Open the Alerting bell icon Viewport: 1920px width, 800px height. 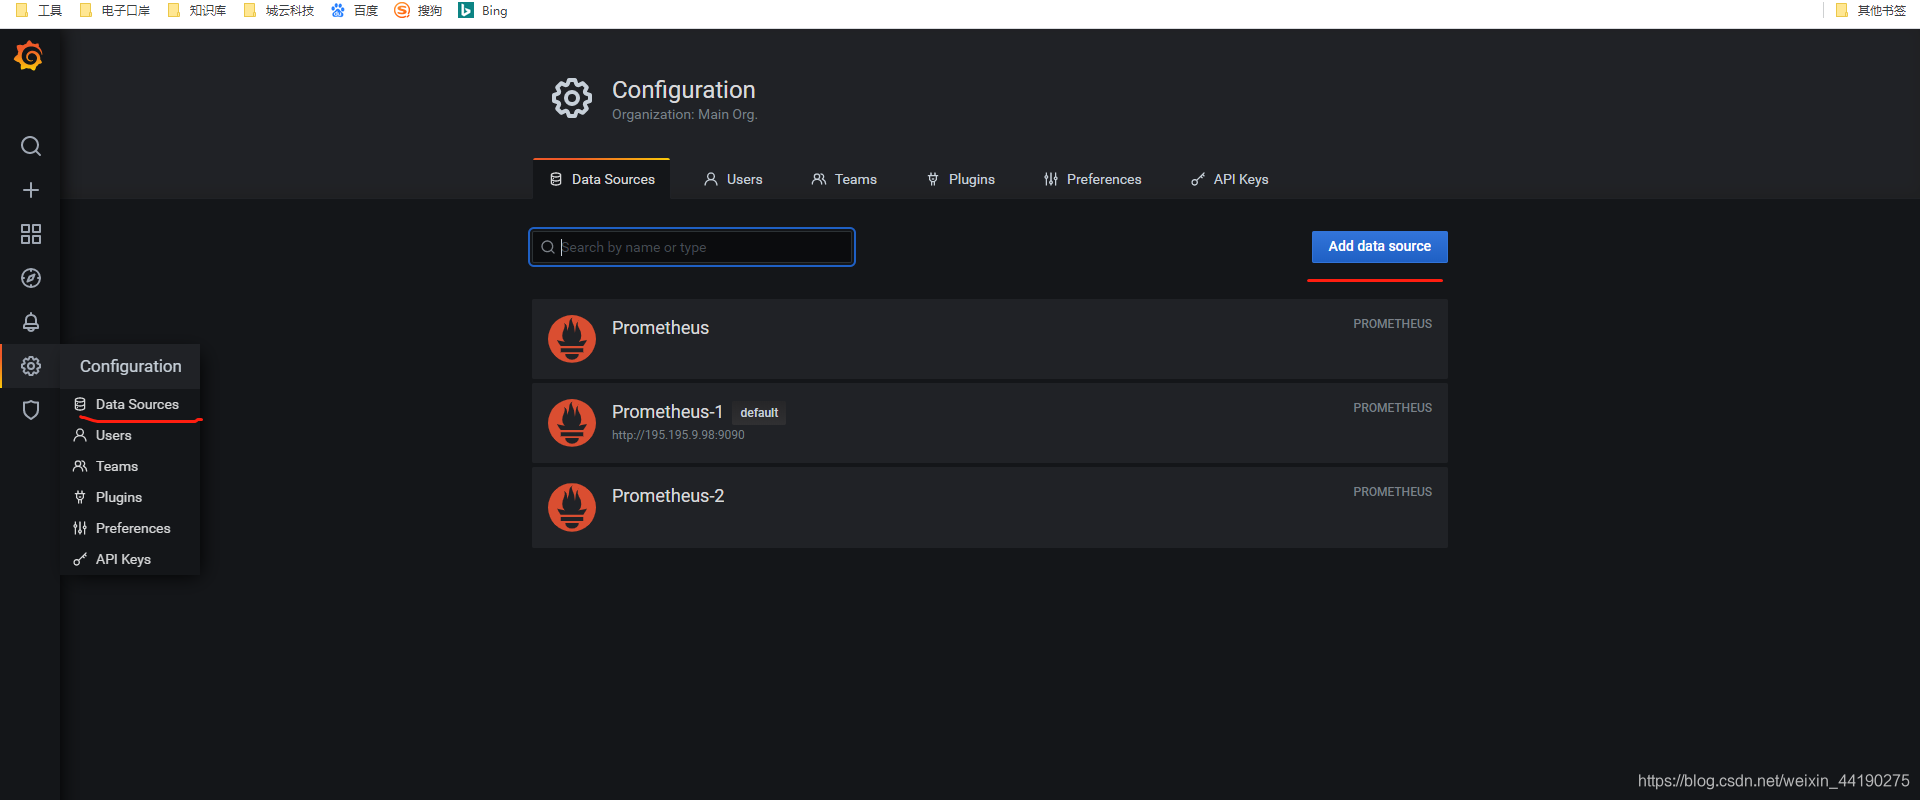coord(31,322)
